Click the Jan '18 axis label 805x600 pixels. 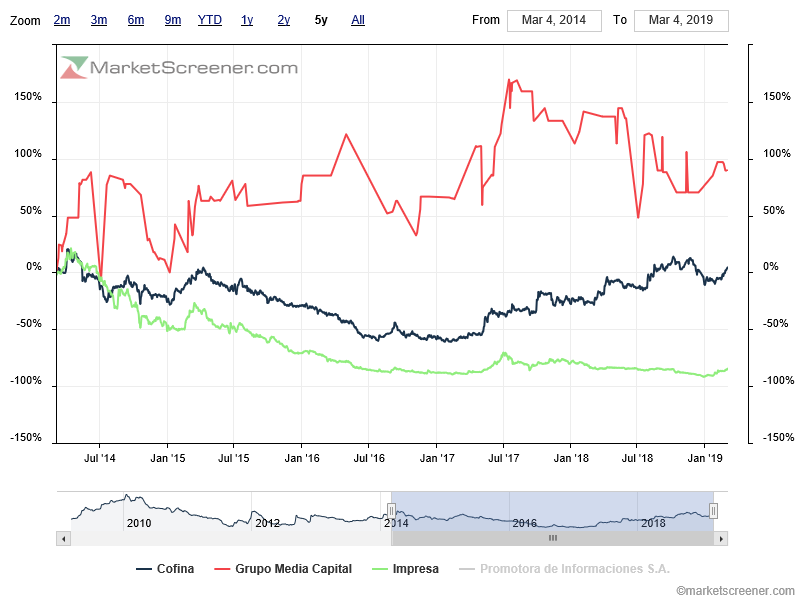click(x=571, y=458)
